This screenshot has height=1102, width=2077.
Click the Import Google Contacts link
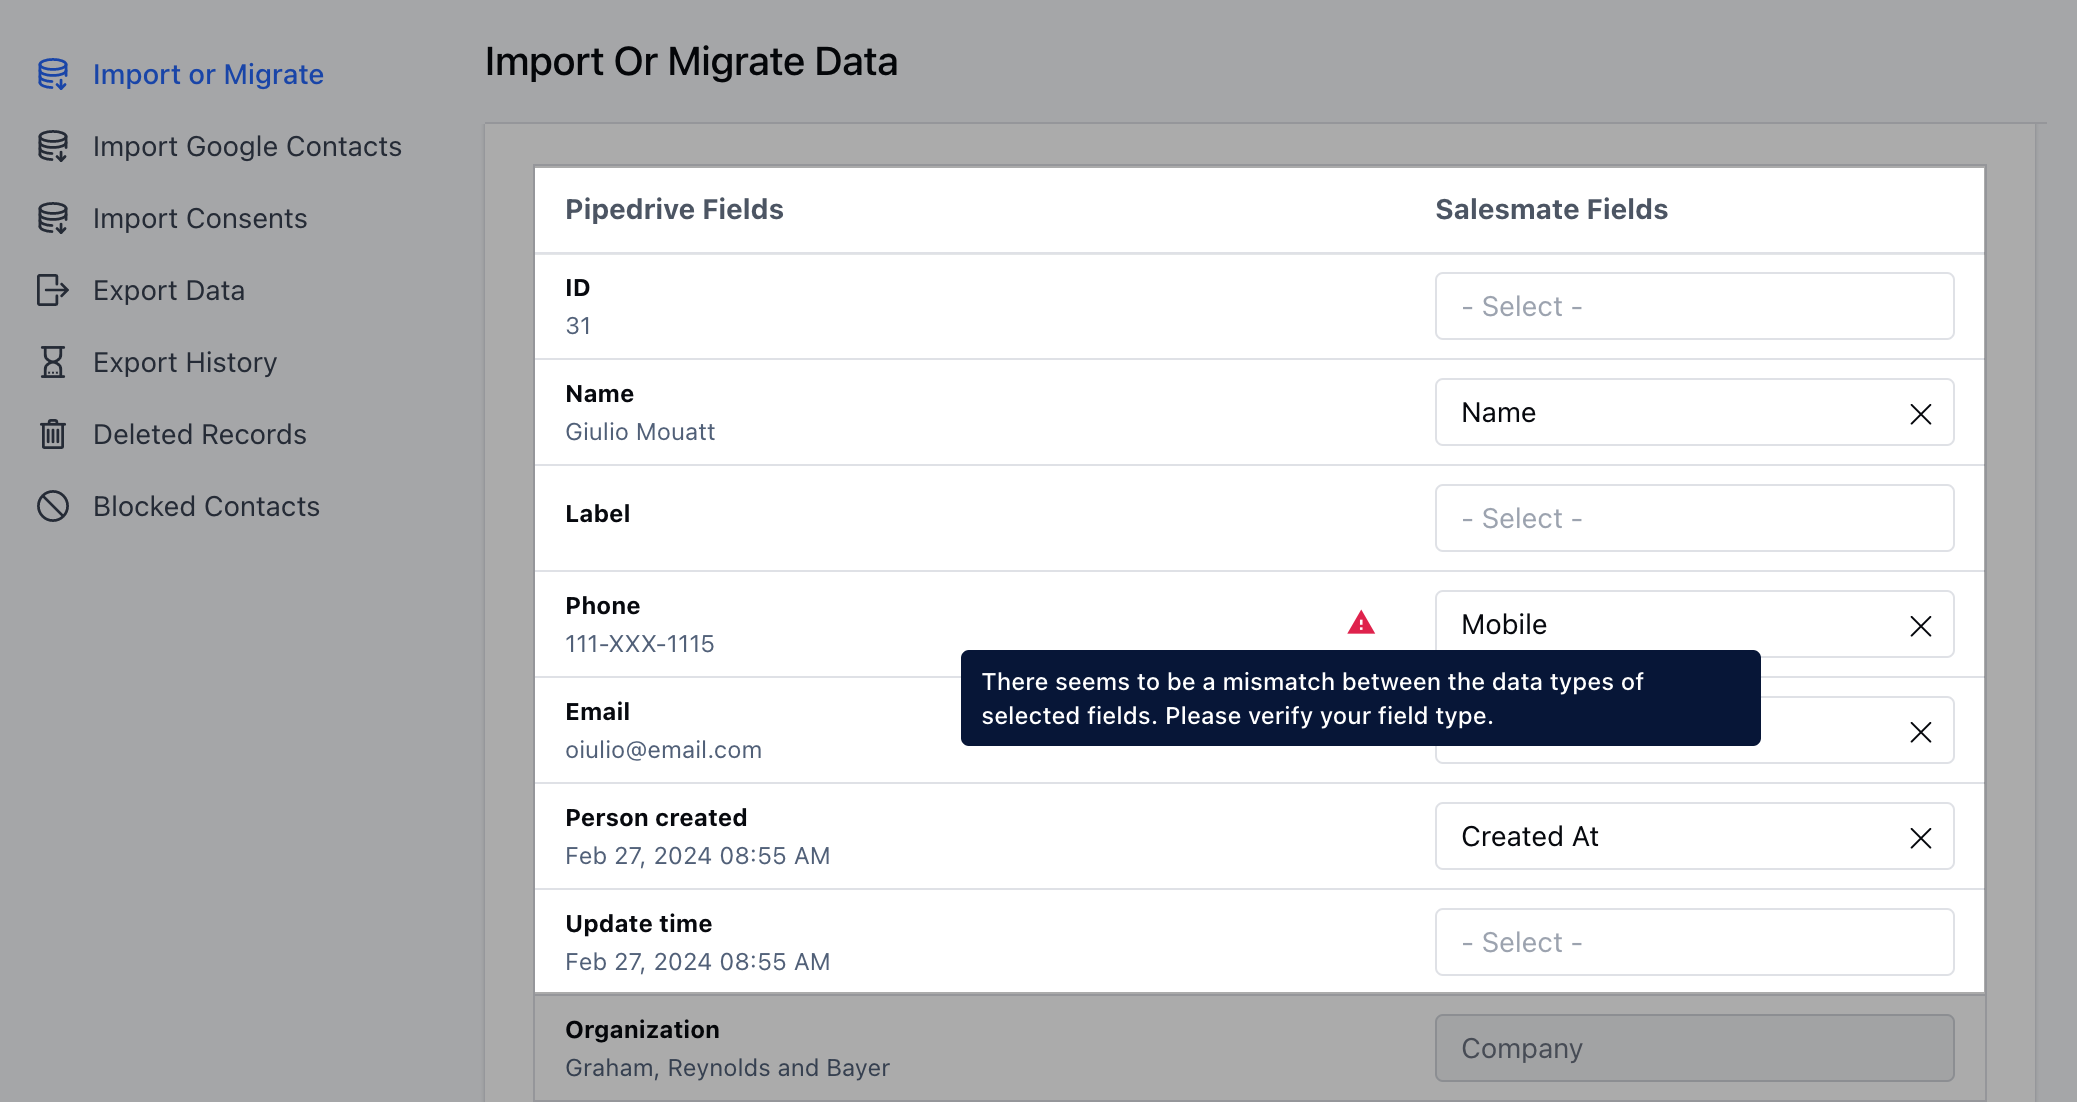coord(247,146)
